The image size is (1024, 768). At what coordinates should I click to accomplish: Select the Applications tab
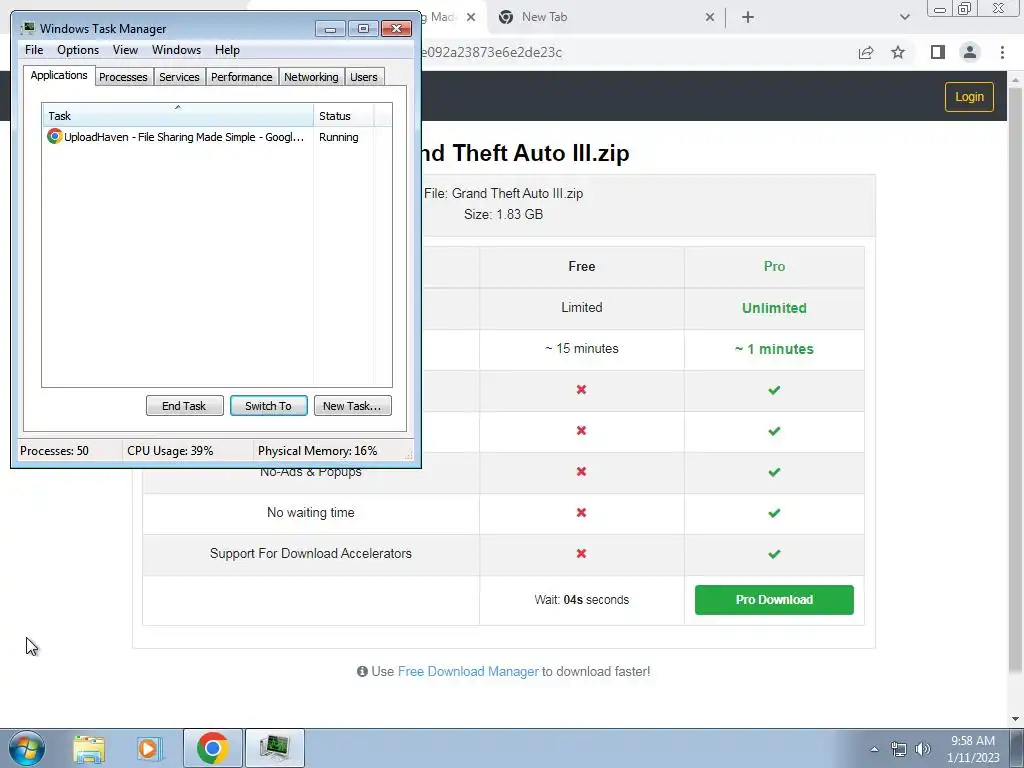[x=59, y=75]
